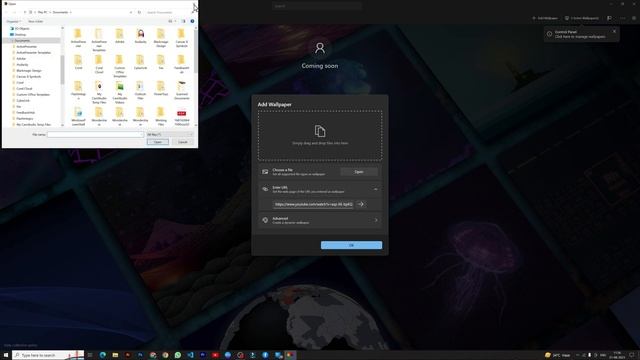The width and height of the screenshot is (640, 360).
Task: Select the Outlook Files folder
Action: (x=140, y=90)
